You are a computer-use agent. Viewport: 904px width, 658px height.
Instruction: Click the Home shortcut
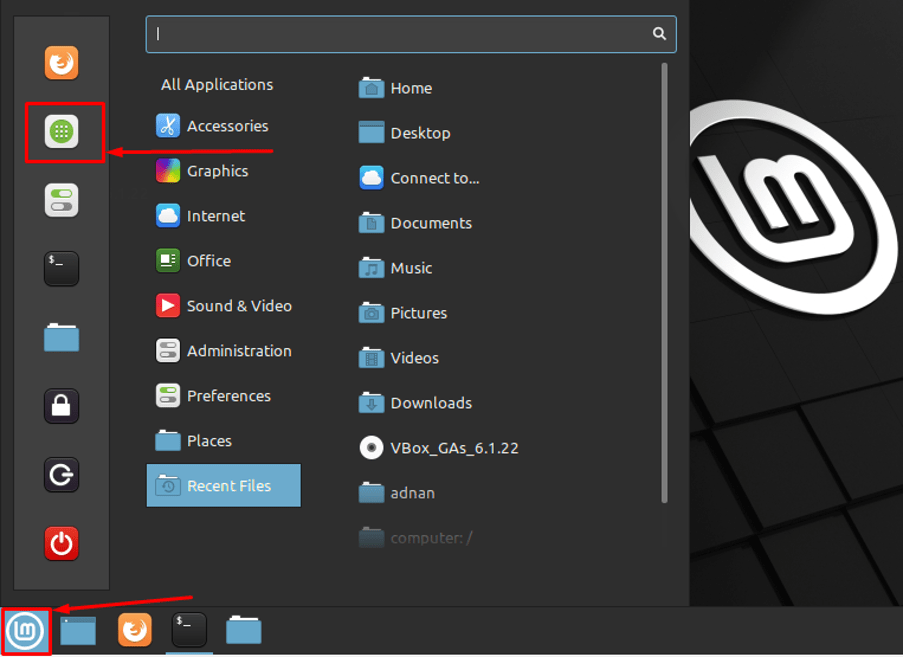[410, 88]
